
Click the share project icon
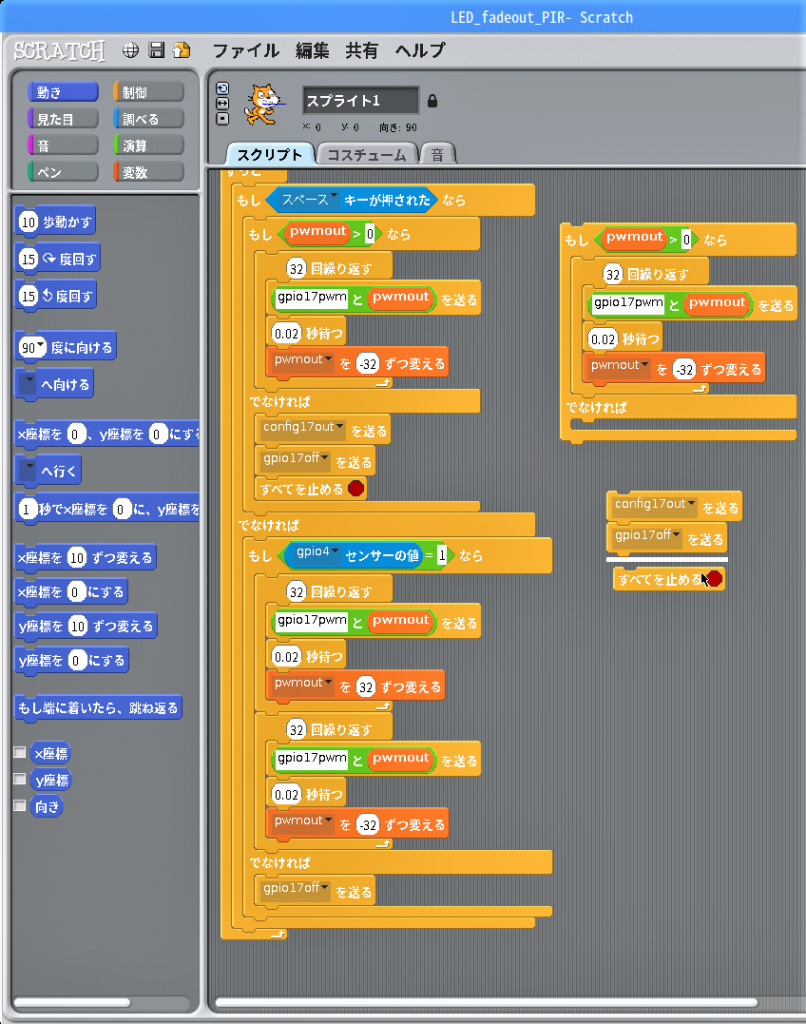pyautogui.click(x=181, y=50)
